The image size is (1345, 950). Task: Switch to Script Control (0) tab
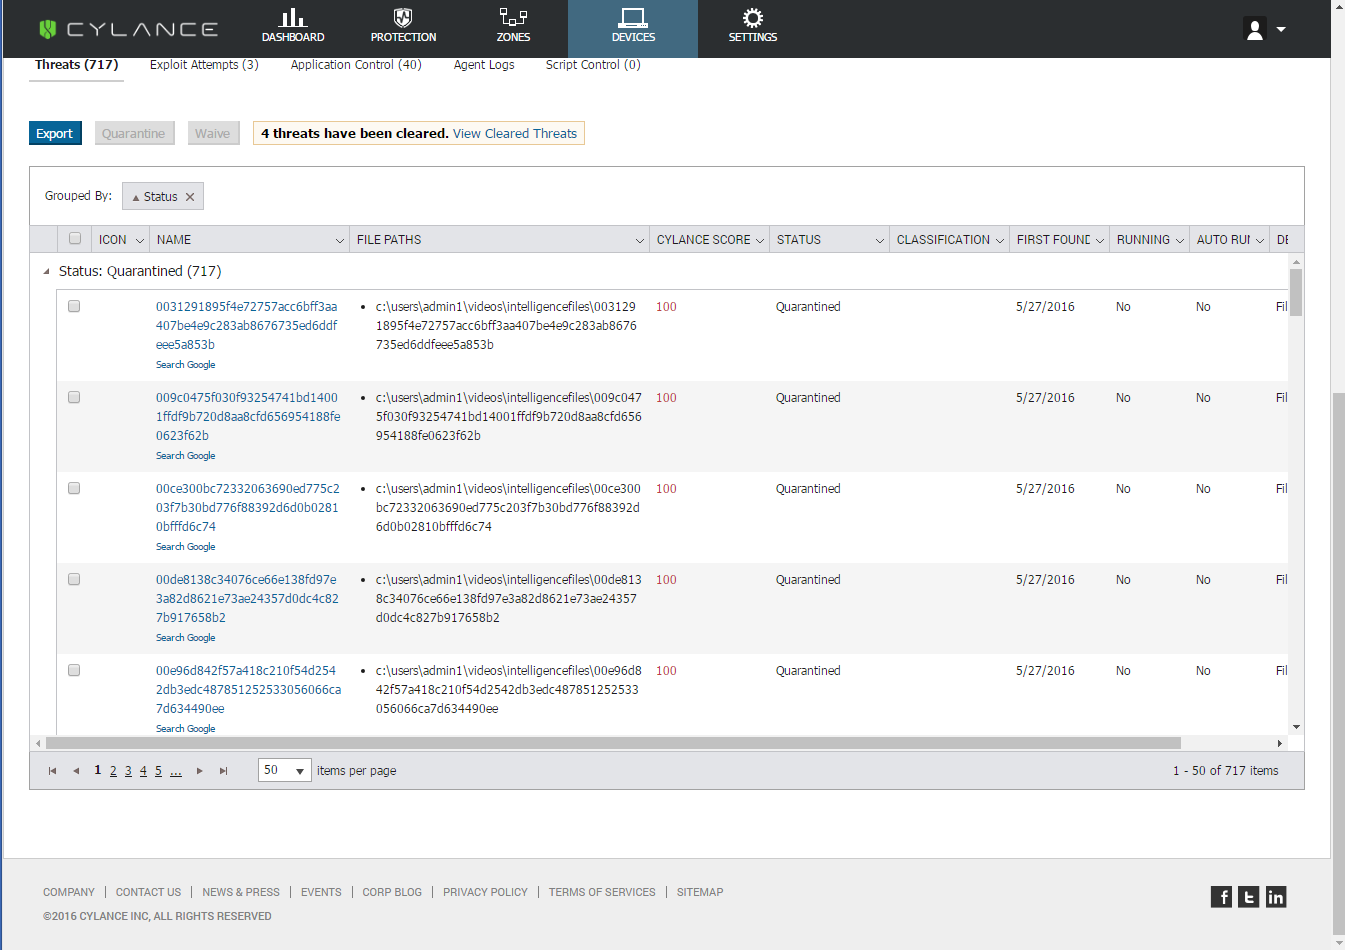[x=593, y=65]
